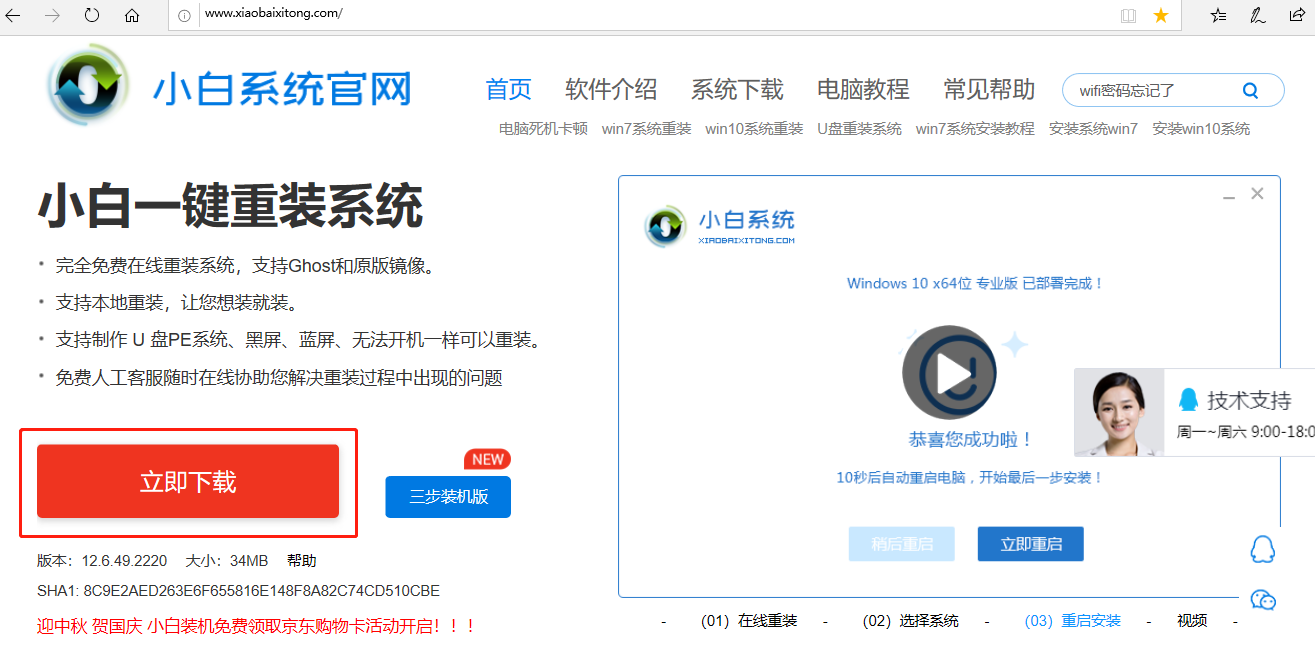Select the (02) 选择系统 step tab
Viewport: 1315px width, 650px height.
tap(910, 621)
